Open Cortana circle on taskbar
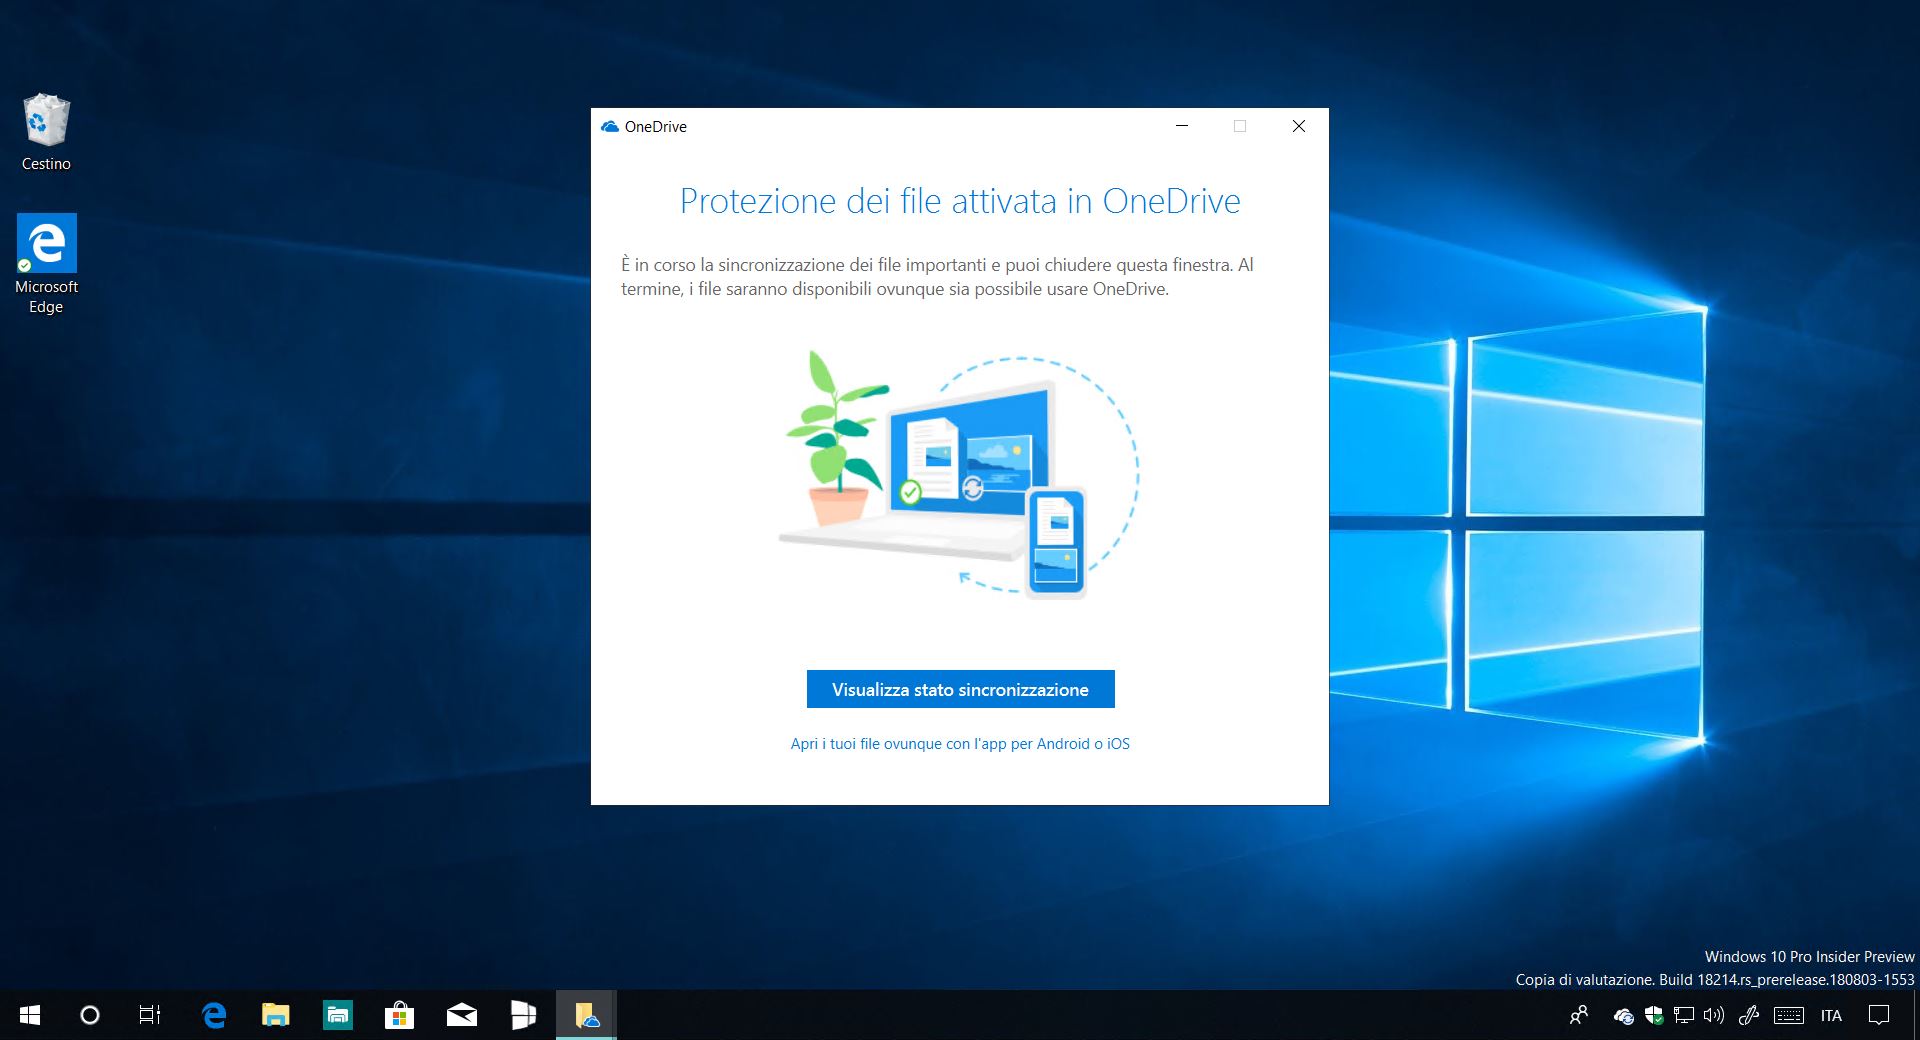Screen dimensions: 1920x1040 click(x=89, y=1015)
